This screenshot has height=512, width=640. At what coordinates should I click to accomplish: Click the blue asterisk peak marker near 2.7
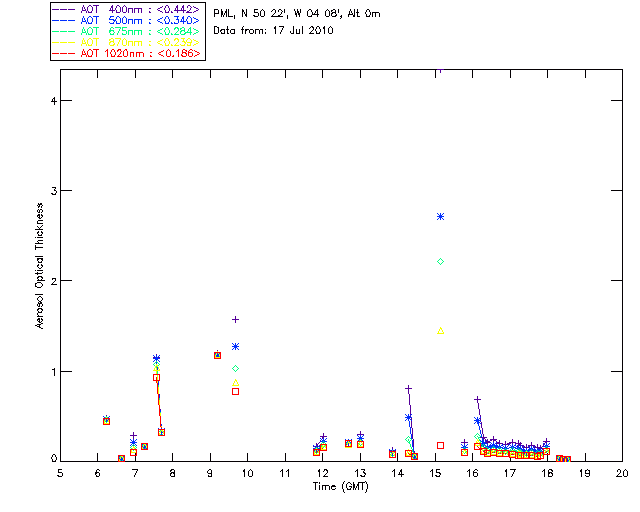440,216
